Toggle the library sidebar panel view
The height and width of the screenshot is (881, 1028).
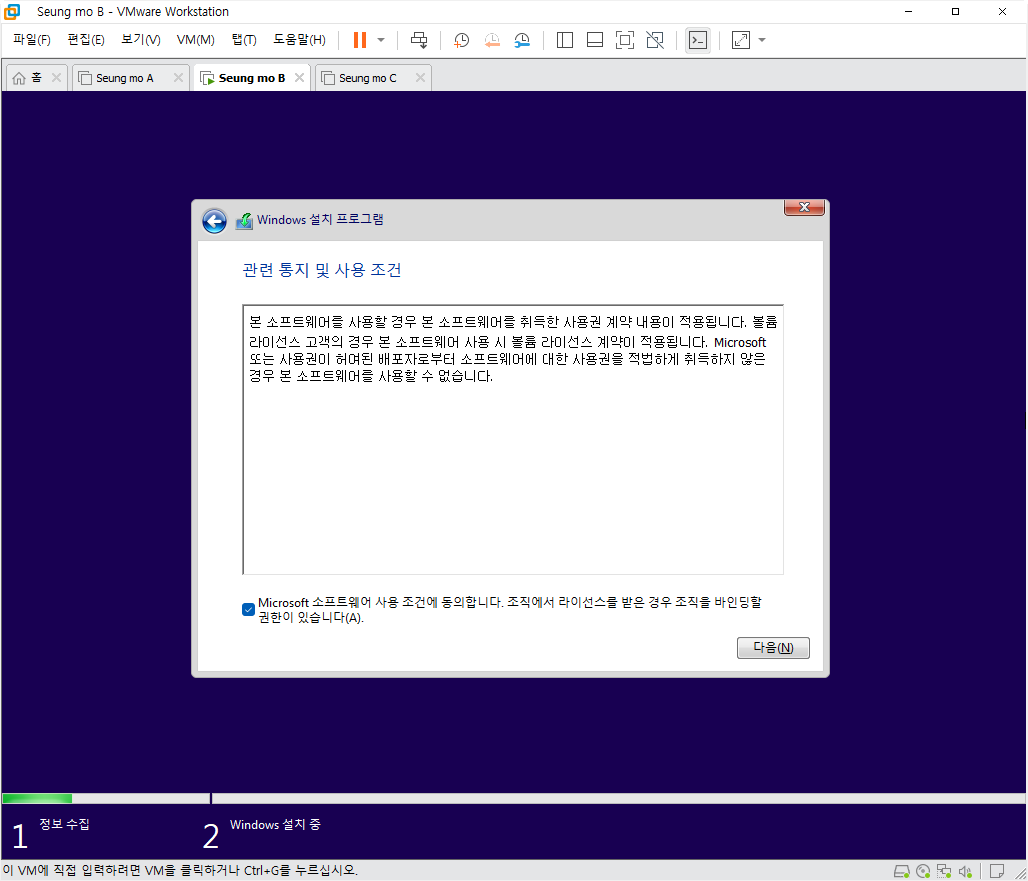[x=564, y=40]
